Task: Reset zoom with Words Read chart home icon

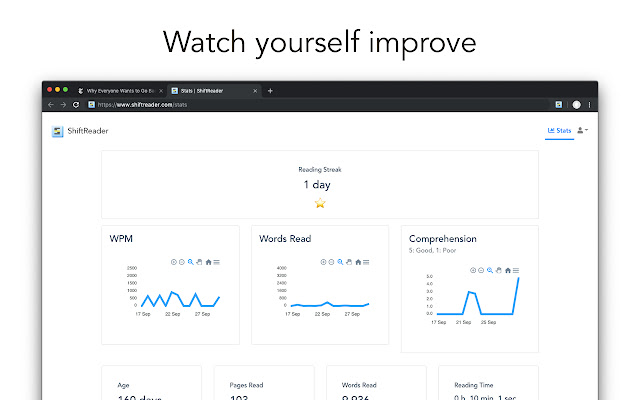Action: coord(358,262)
